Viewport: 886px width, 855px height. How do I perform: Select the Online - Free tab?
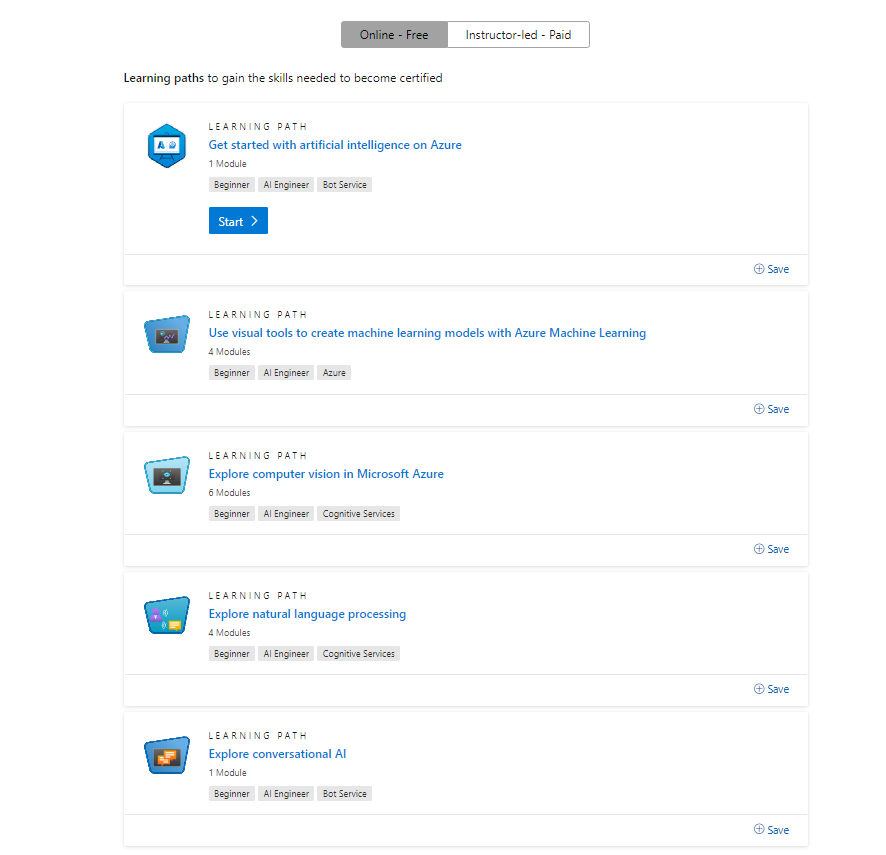pyautogui.click(x=394, y=34)
